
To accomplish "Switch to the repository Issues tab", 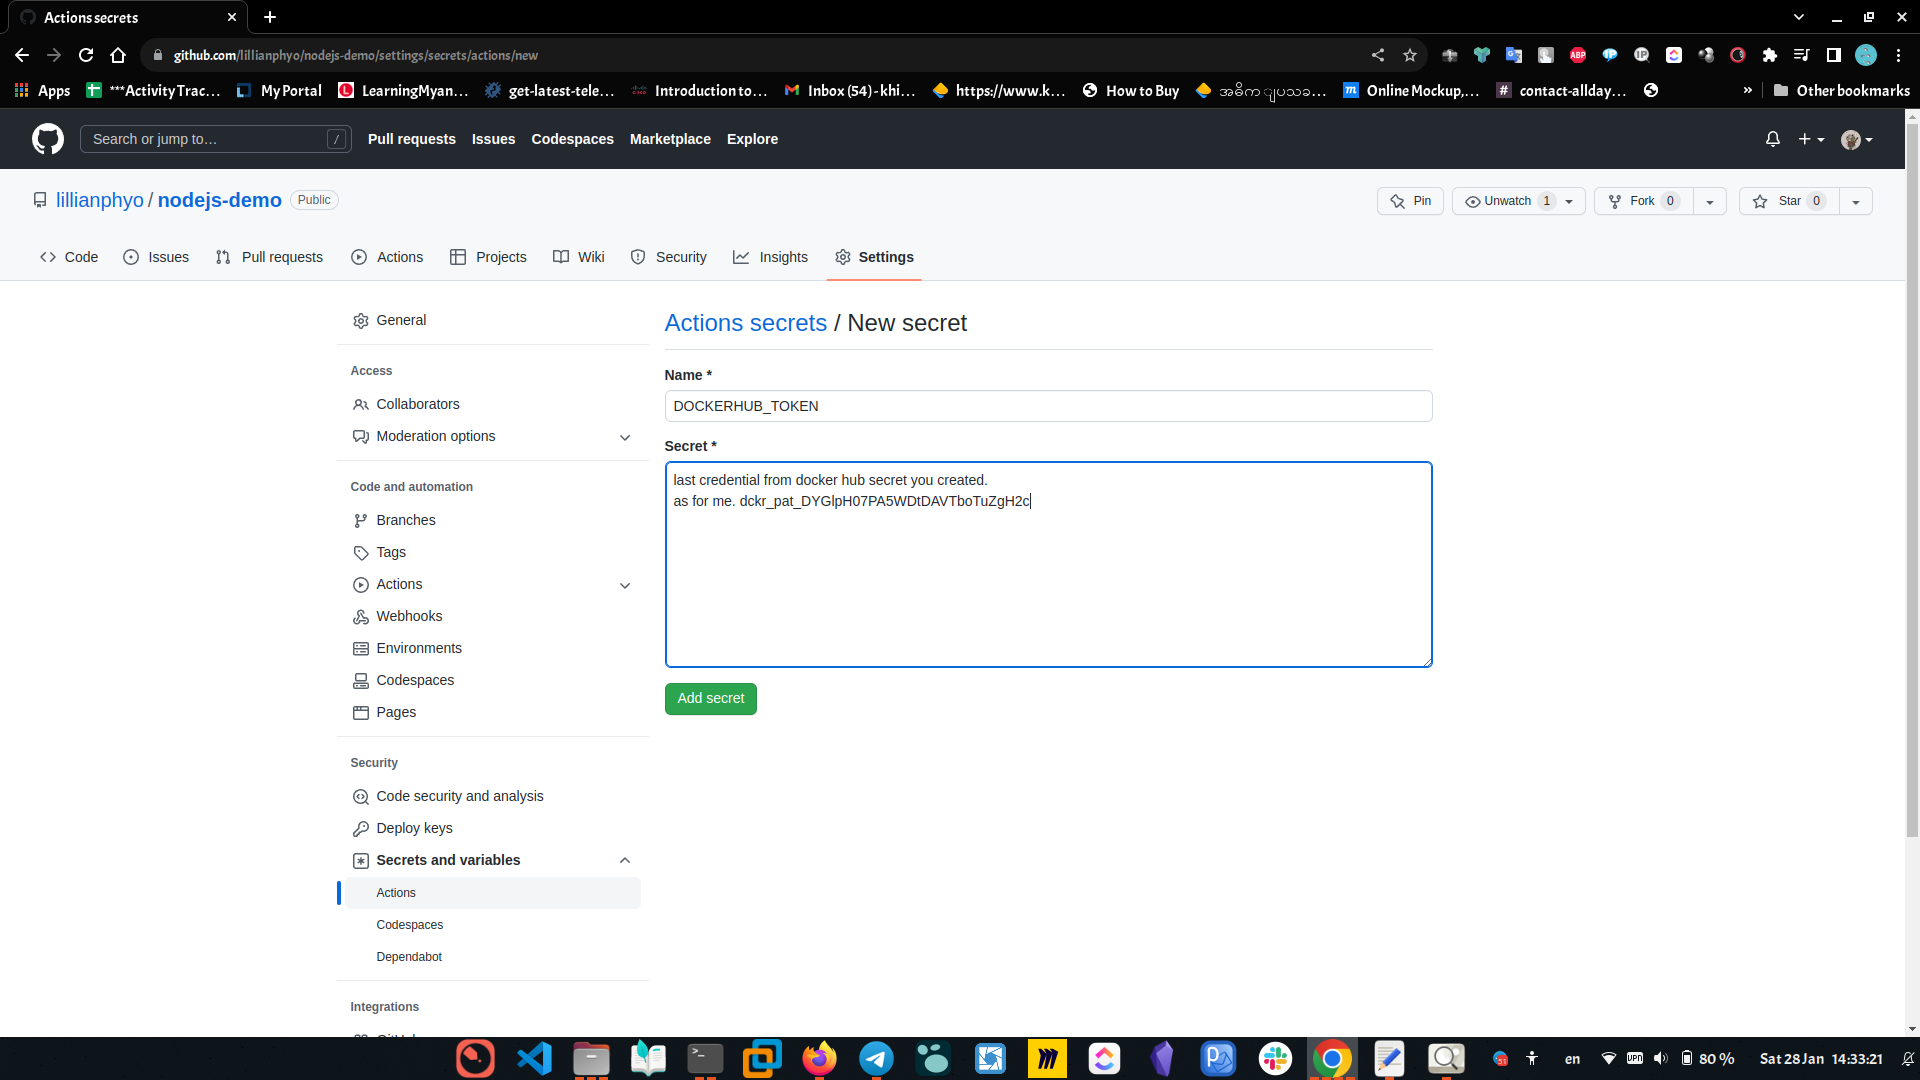I will [156, 257].
